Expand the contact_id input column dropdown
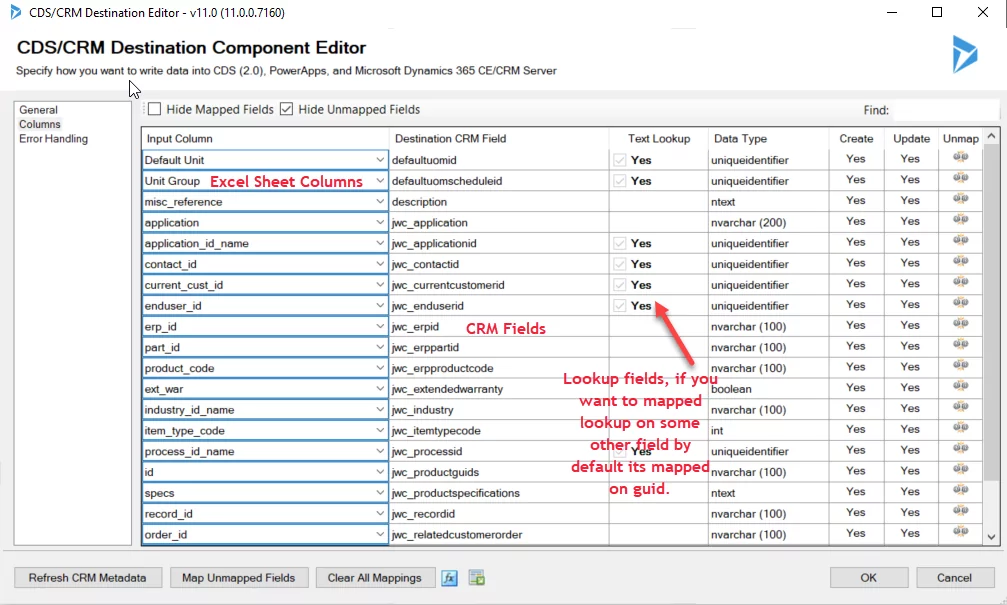Image resolution: width=1007 pixels, height=605 pixels. point(380,264)
